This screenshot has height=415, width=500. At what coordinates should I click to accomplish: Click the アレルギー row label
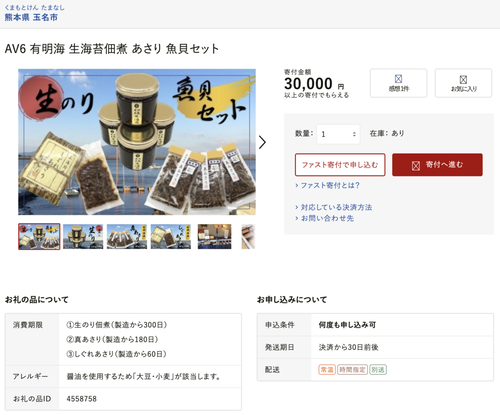(x=30, y=376)
